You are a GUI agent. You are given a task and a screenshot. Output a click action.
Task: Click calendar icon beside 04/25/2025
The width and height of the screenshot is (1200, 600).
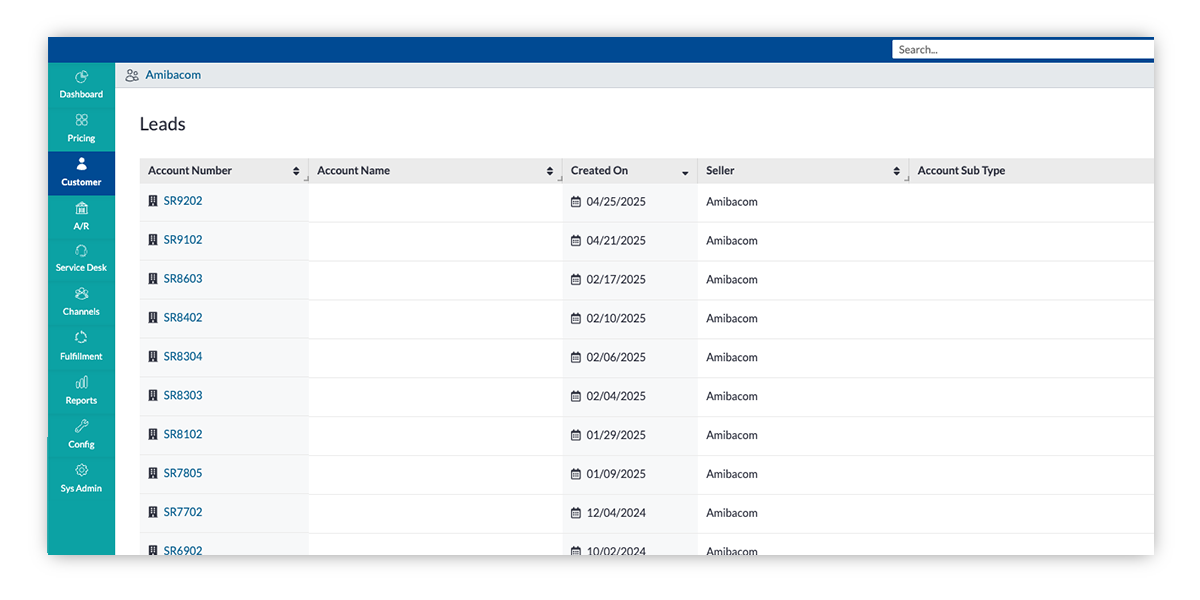pyautogui.click(x=575, y=202)
